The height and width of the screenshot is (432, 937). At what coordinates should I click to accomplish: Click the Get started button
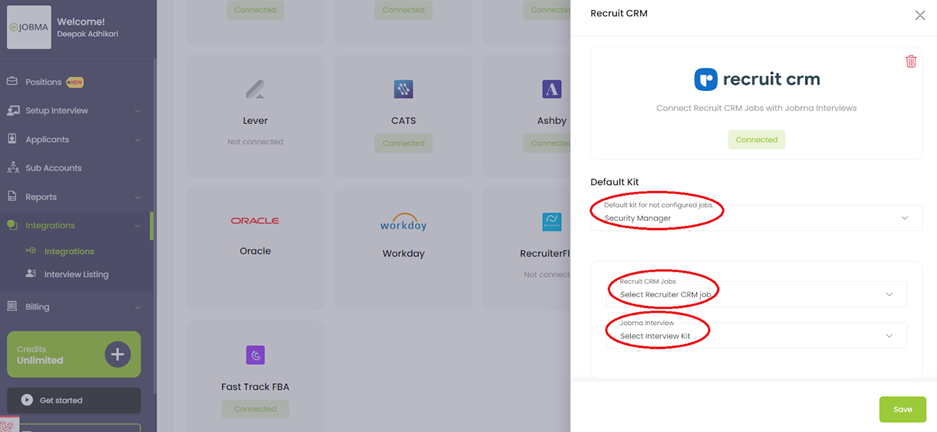click(74, 400)
